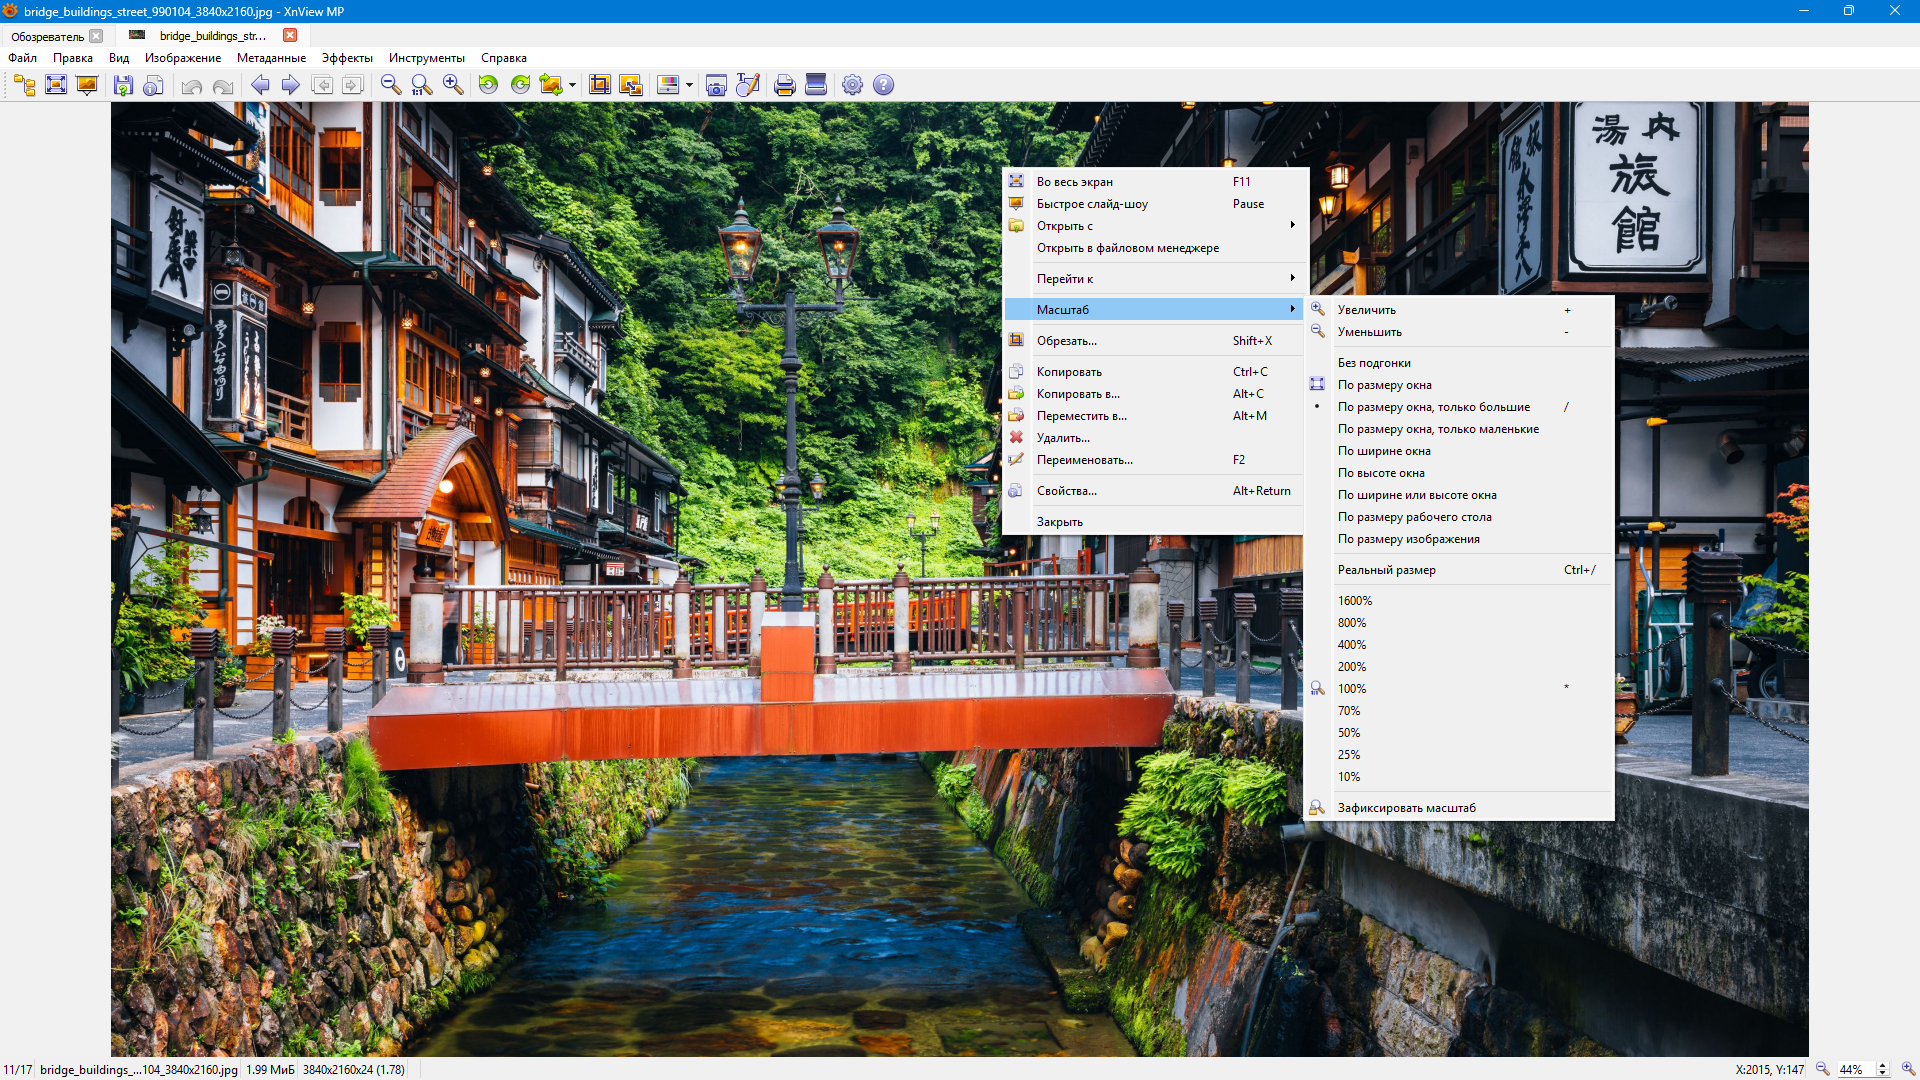Switch to the 'Обозреватель' tab
Viewport: 1920px width, 1080px height.
coord(47,36)
